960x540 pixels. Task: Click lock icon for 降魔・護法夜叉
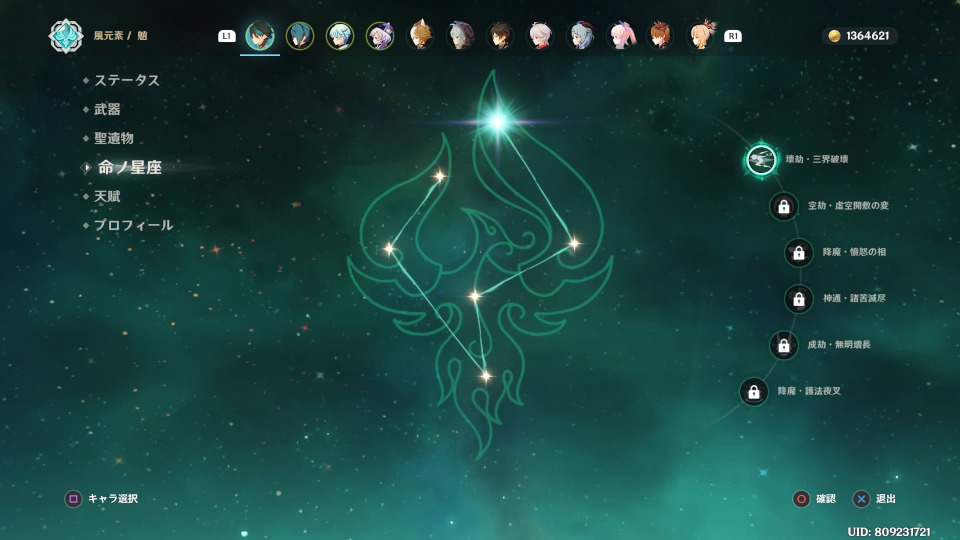pos(754,391)
